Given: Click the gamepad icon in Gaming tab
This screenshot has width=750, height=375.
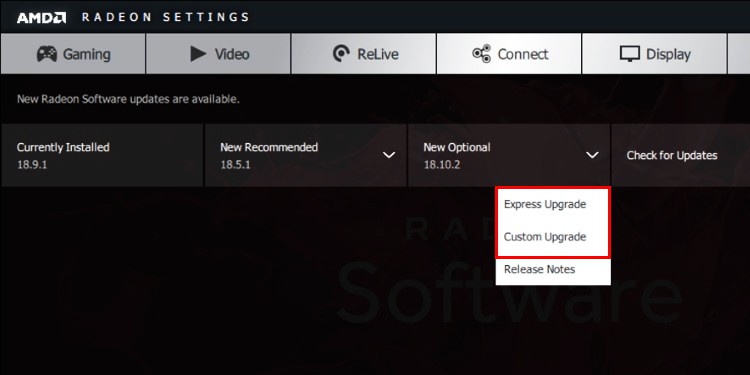Looking at the screenshot, I should [47, 54].
